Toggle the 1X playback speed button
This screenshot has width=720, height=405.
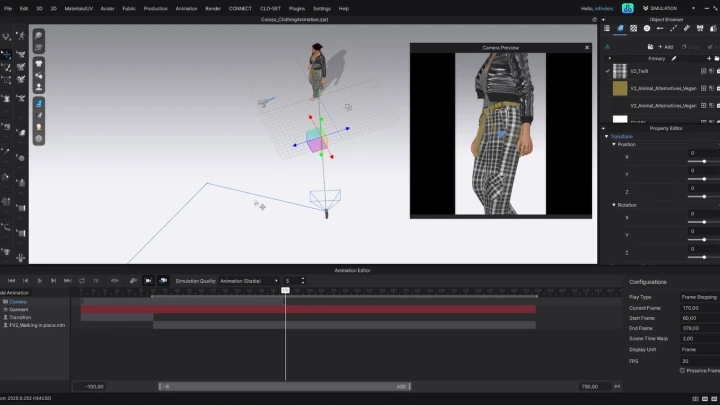(96, 281)
